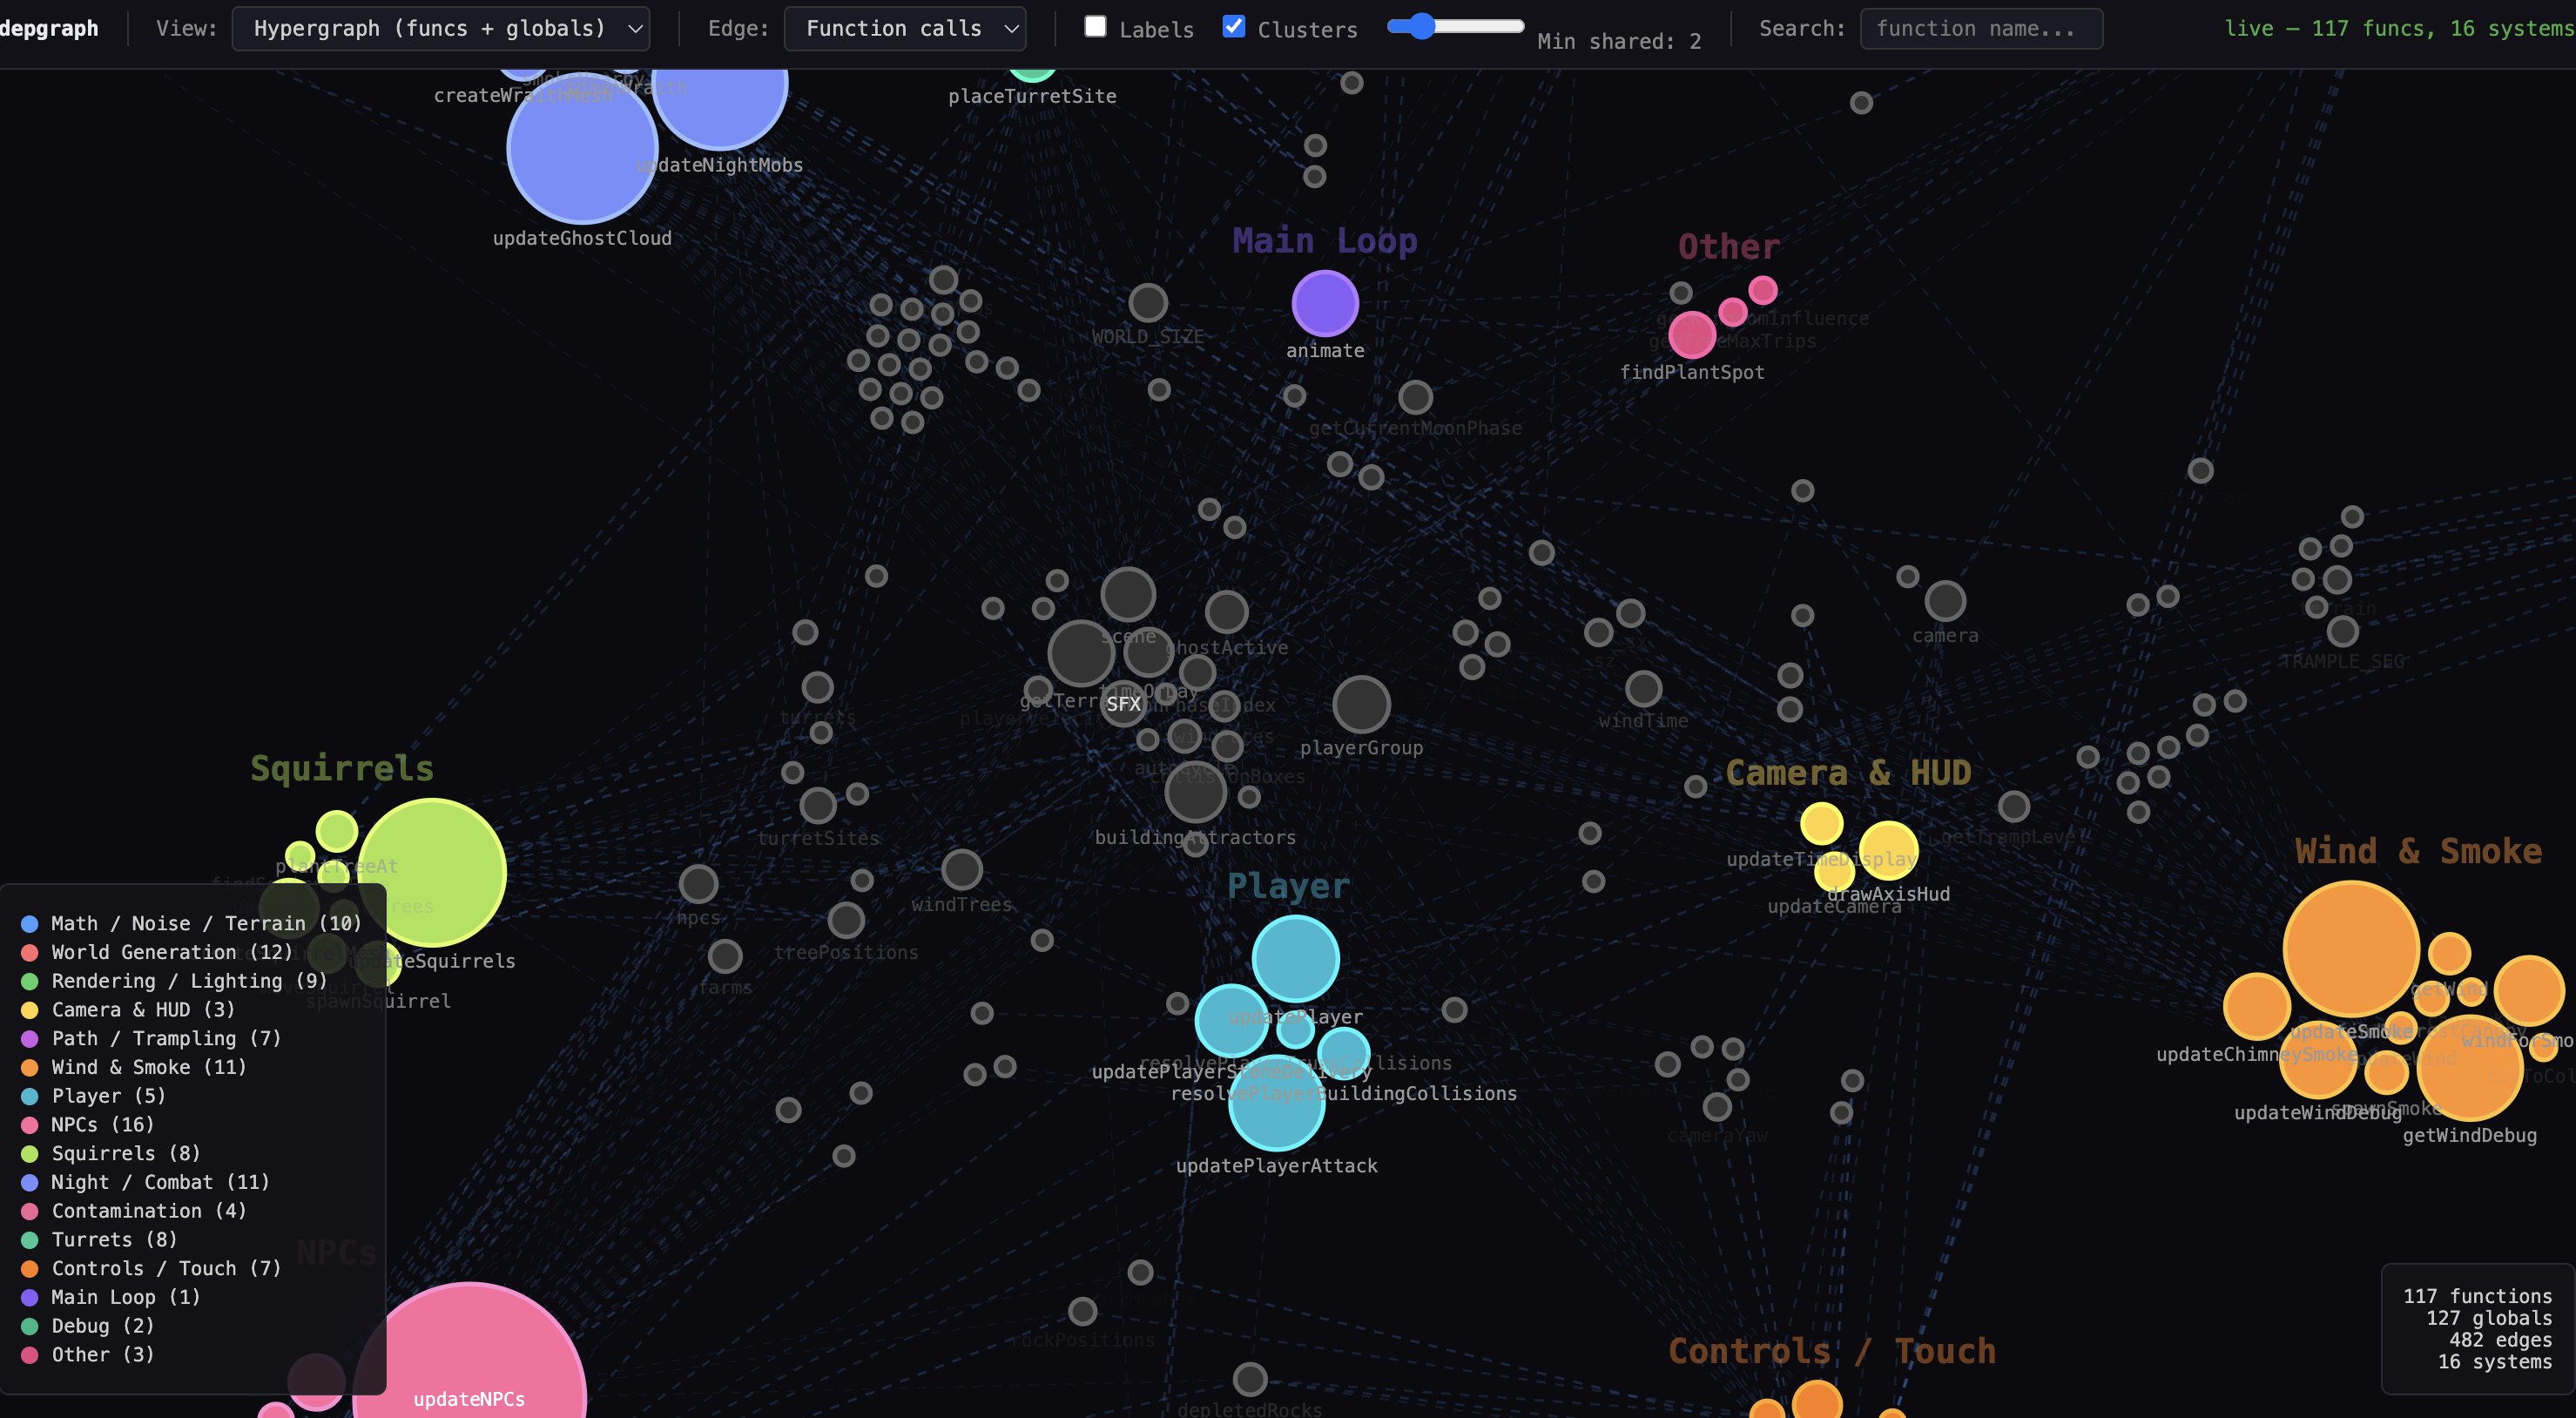Click the orange getWindDebug node
Screen dimensions: 2576x1418
[2469, 1069]
